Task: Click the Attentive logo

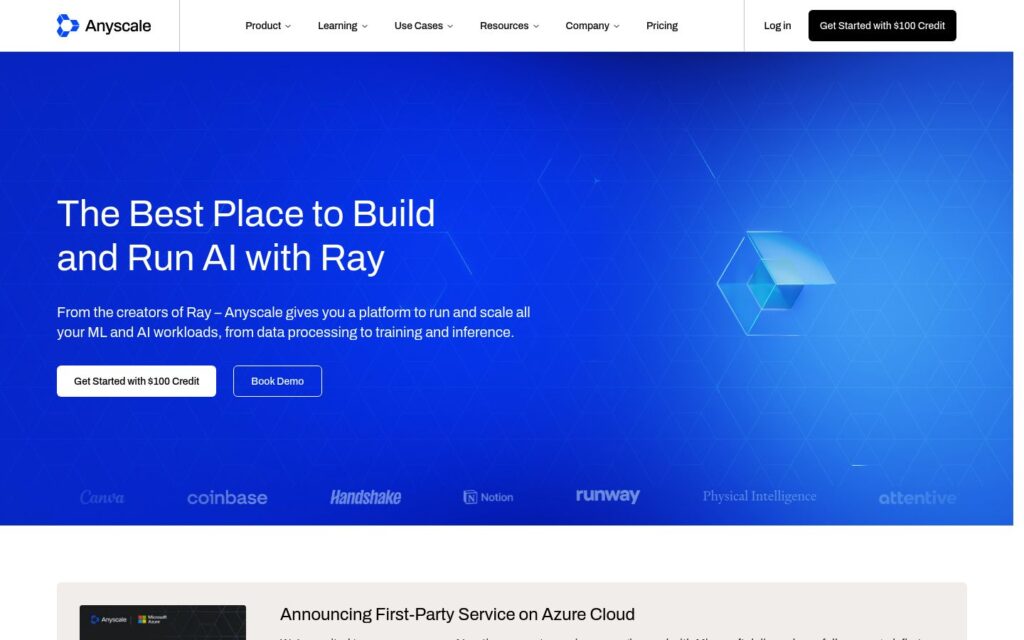Action: tap(918, 498)
